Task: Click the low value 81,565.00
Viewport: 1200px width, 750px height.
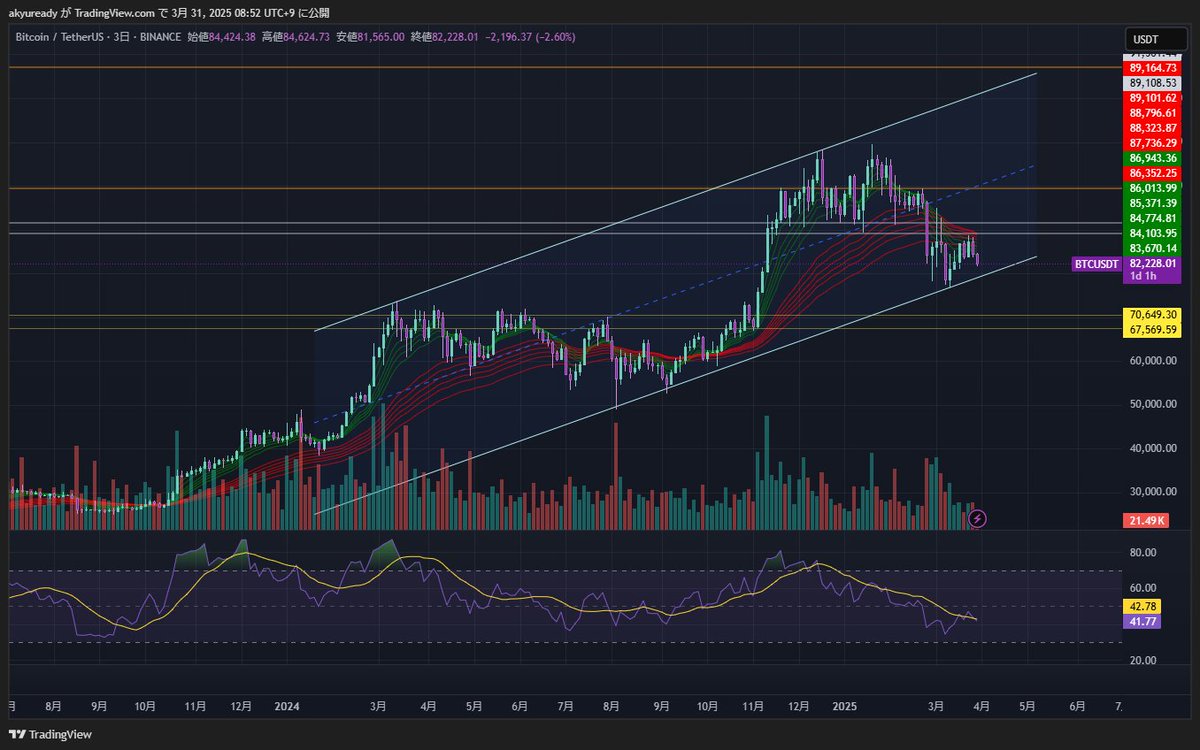Action: click(x=380, y=37)
